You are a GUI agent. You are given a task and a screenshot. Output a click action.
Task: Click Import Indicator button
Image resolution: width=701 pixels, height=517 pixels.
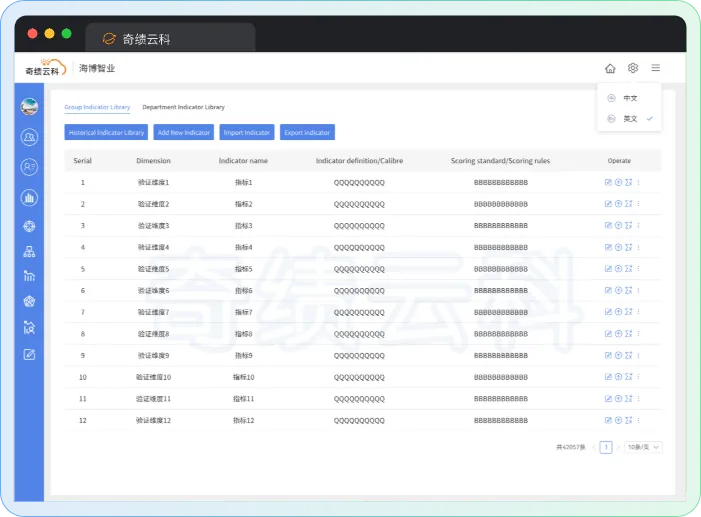click(x=247, y=132)
